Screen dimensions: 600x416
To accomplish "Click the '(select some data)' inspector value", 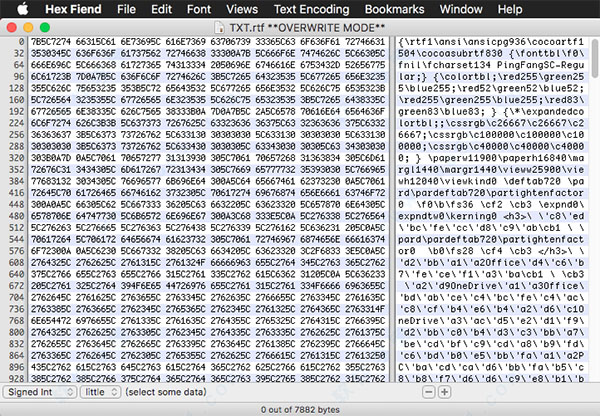I will [x=166, y=392].
